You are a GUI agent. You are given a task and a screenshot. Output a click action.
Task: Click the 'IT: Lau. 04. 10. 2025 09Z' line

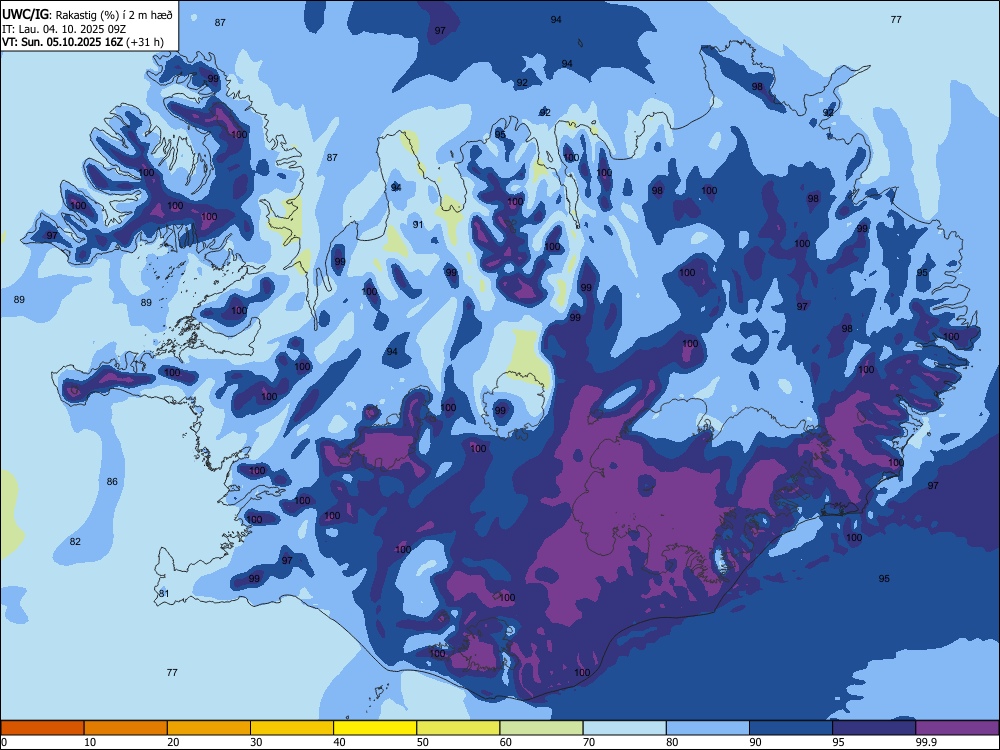64,29
